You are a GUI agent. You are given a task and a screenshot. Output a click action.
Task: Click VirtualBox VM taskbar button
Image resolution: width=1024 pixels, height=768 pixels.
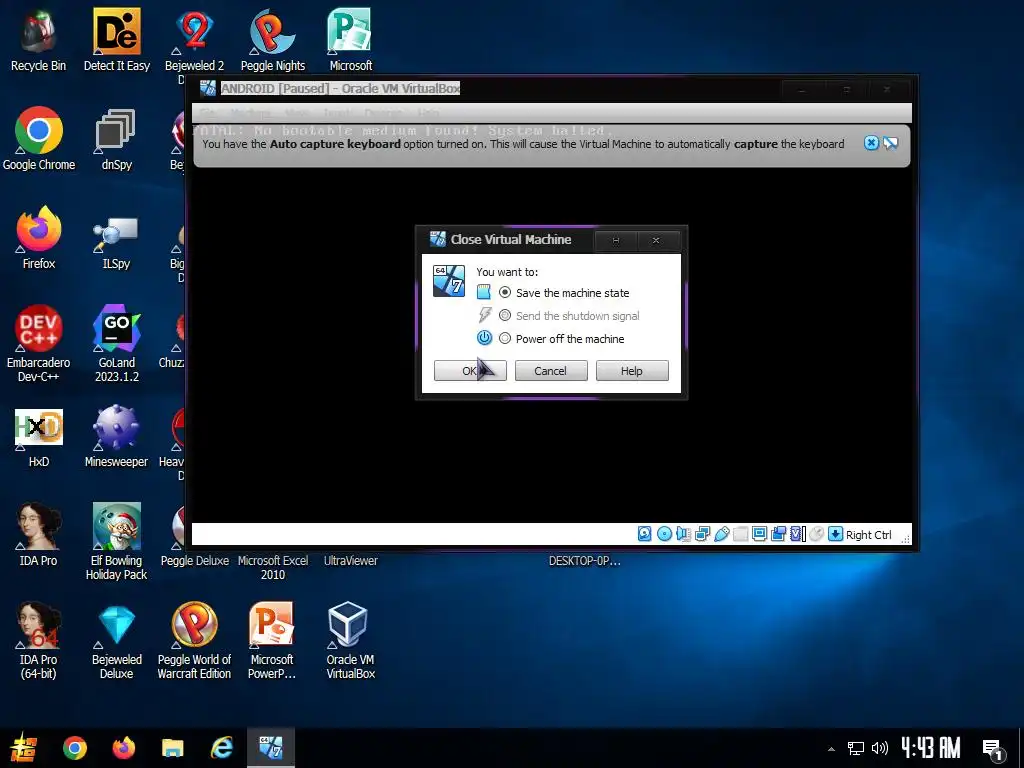tap(271, 748)
